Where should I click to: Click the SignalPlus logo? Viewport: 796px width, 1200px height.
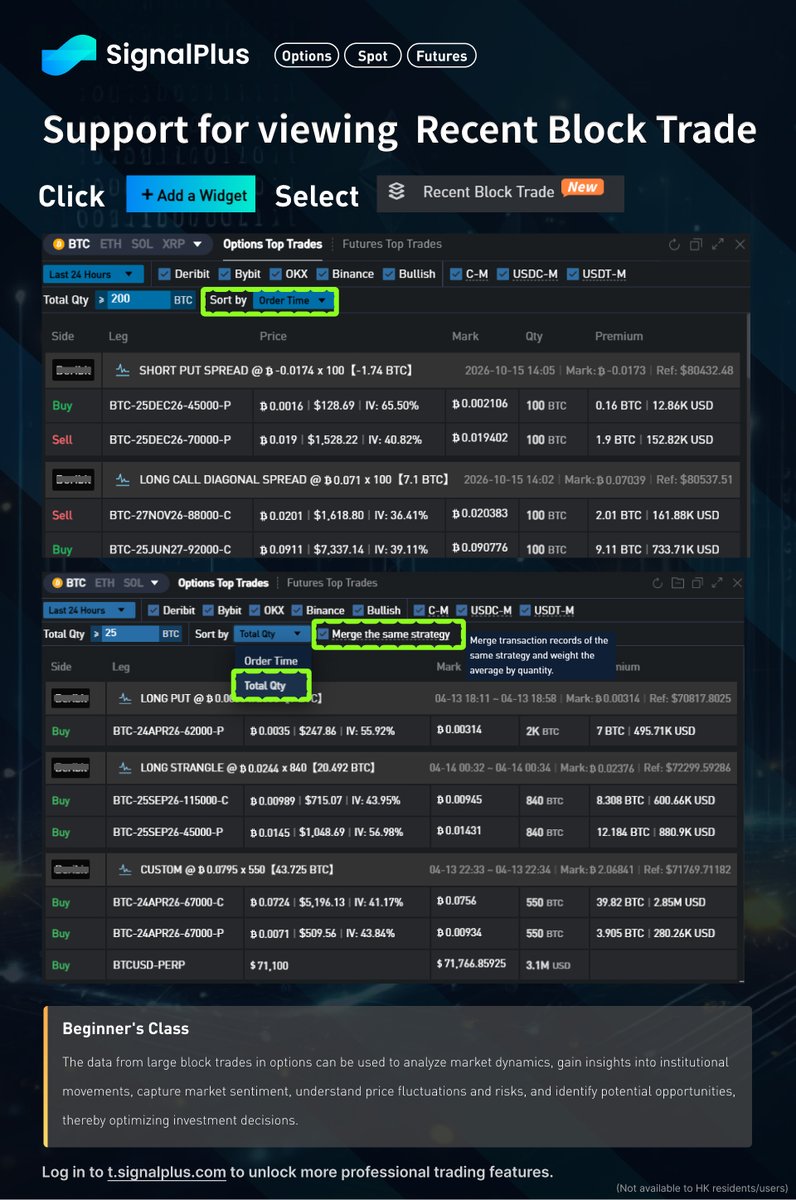145,55
